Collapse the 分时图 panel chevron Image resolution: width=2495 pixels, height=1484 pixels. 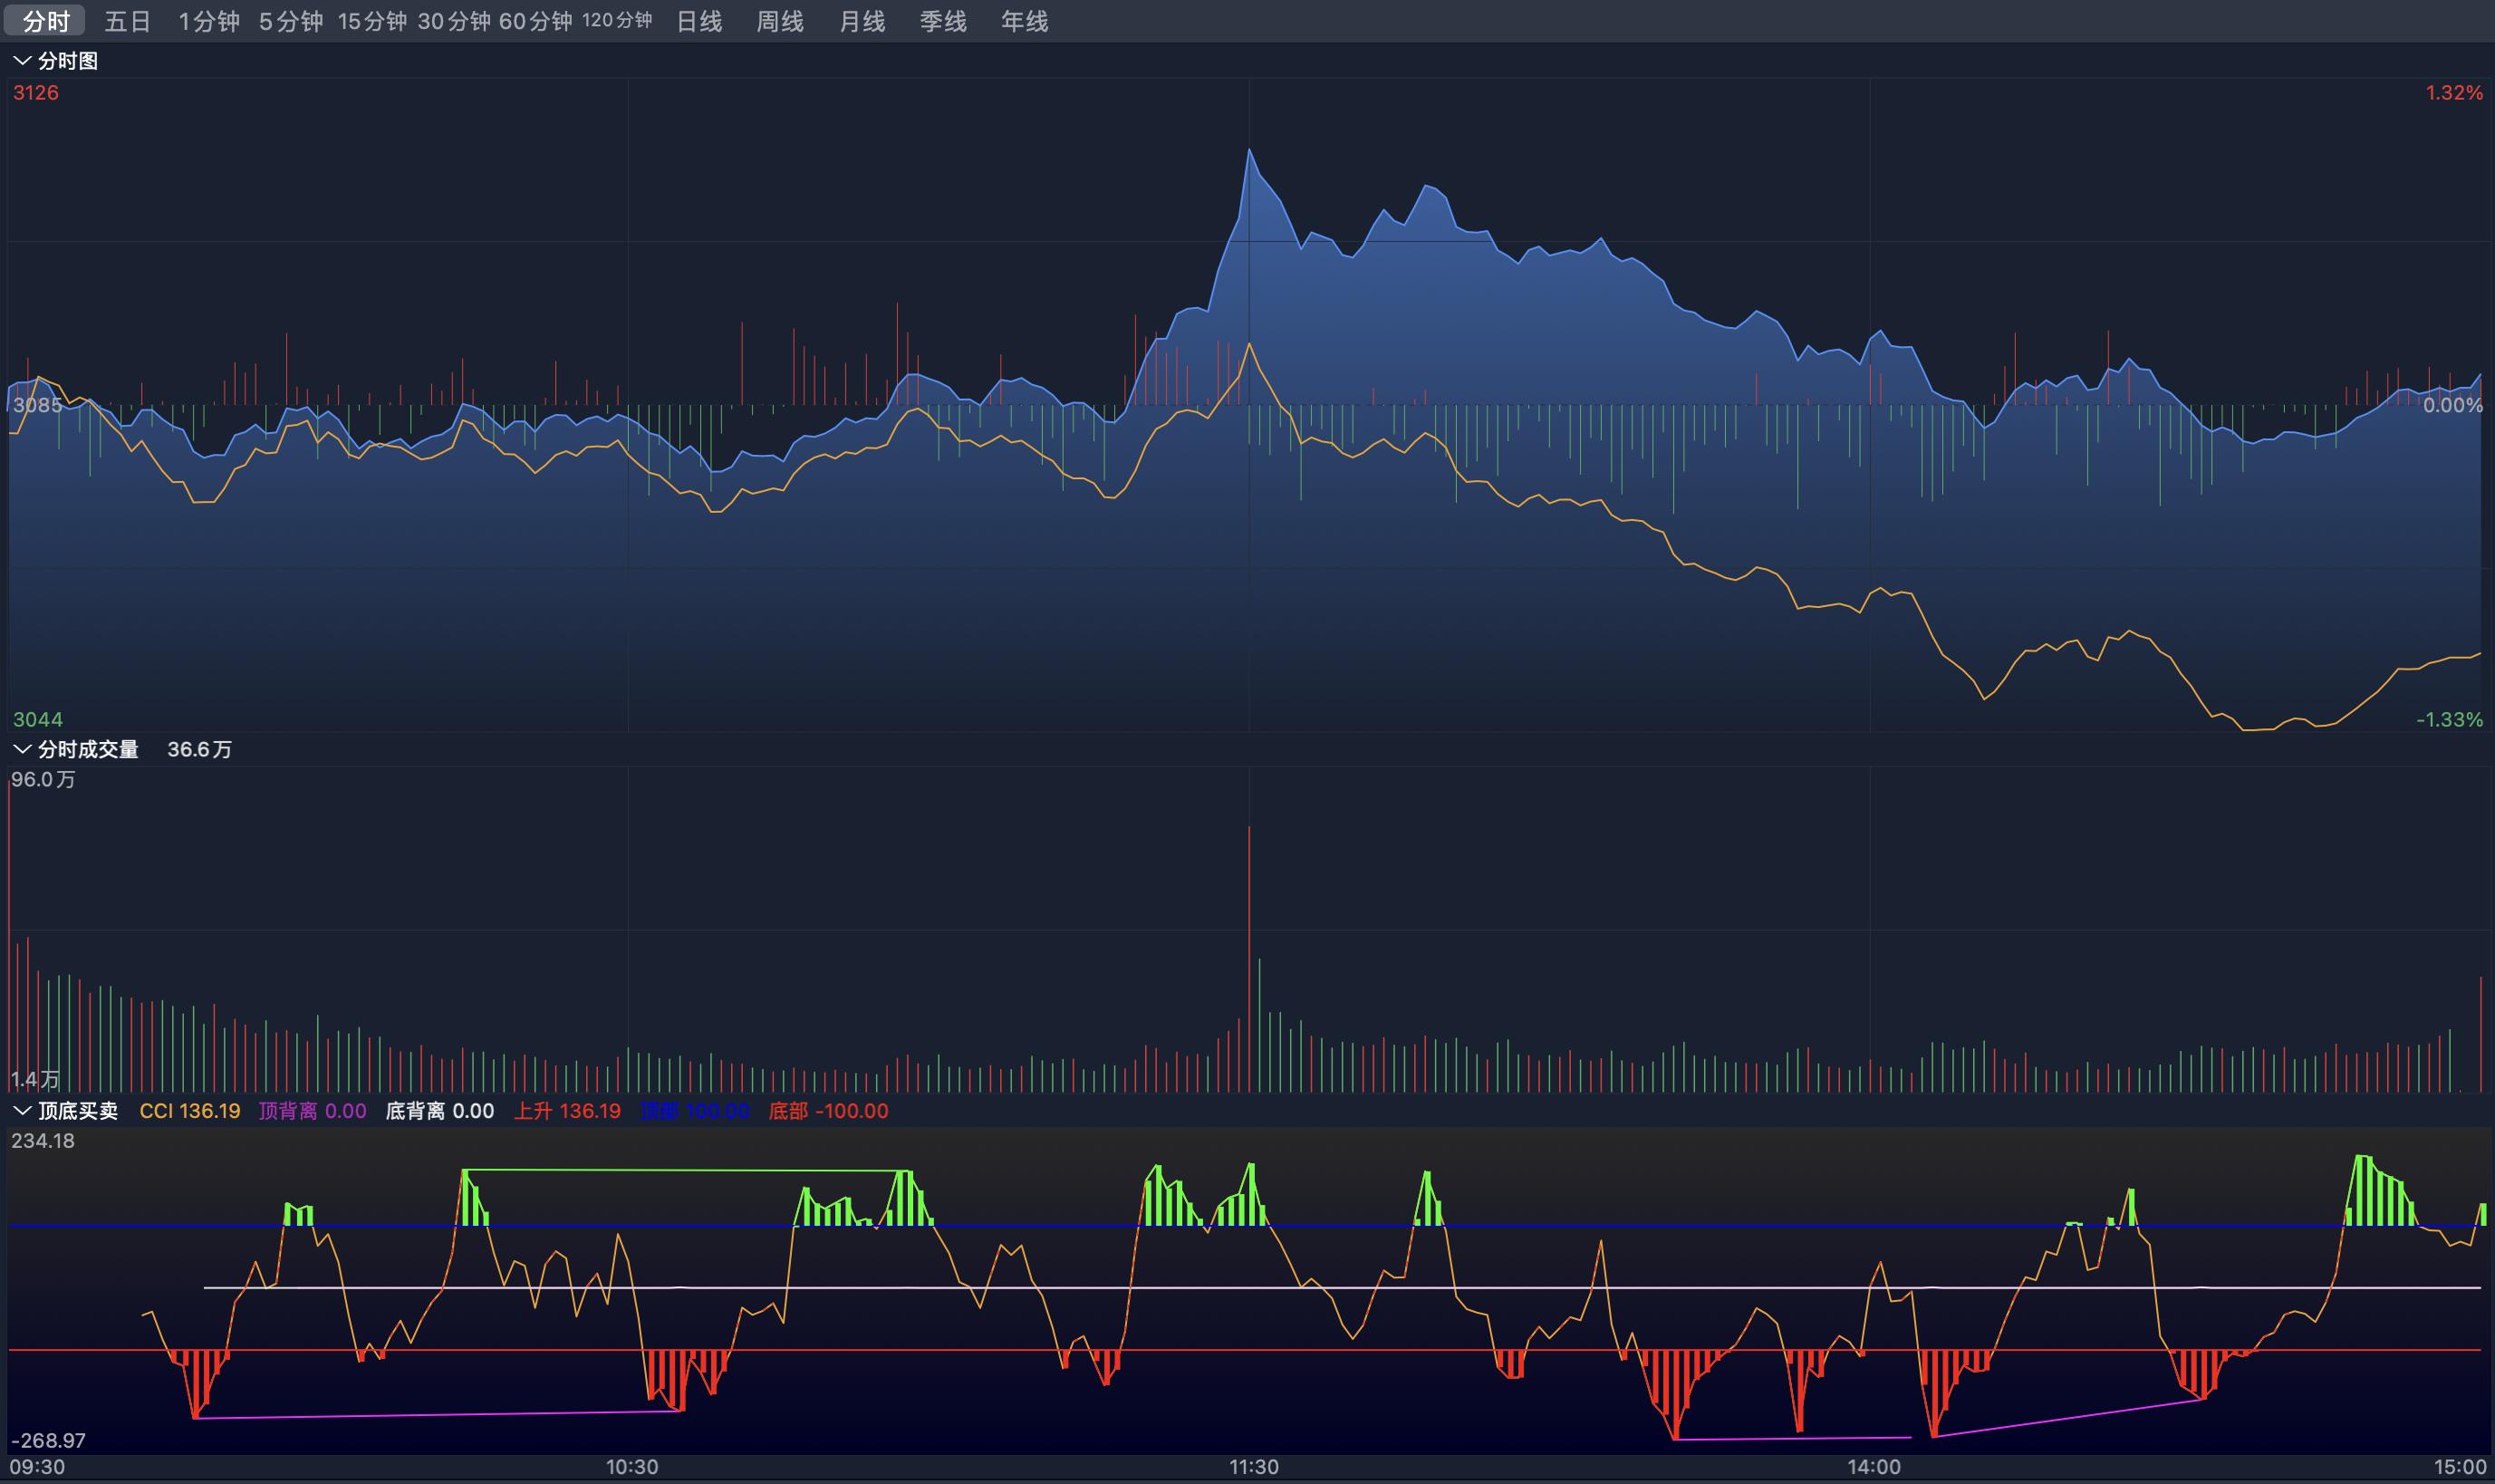[21, 61]
